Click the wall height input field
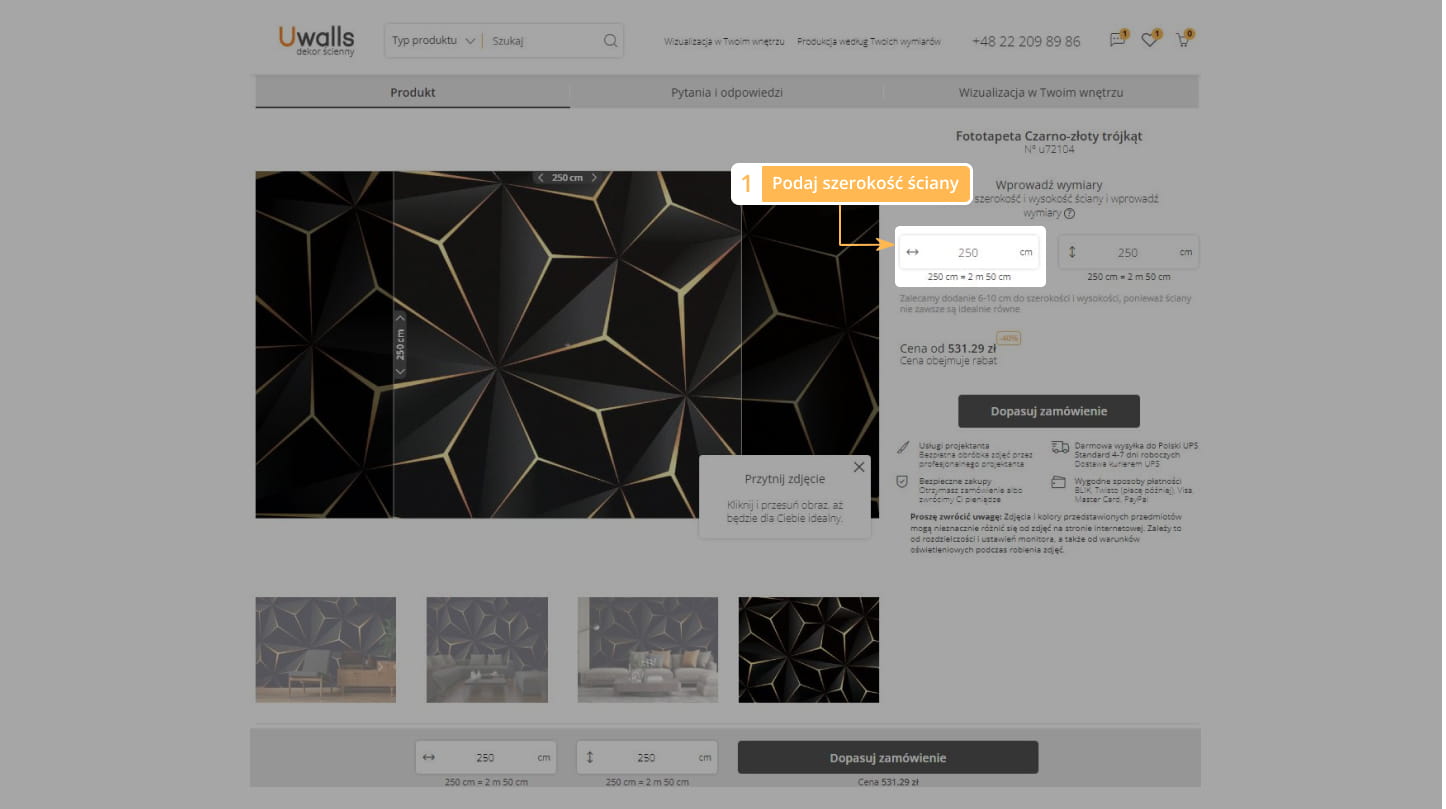Screen dimensions: 1446x809 (1127, 253)
